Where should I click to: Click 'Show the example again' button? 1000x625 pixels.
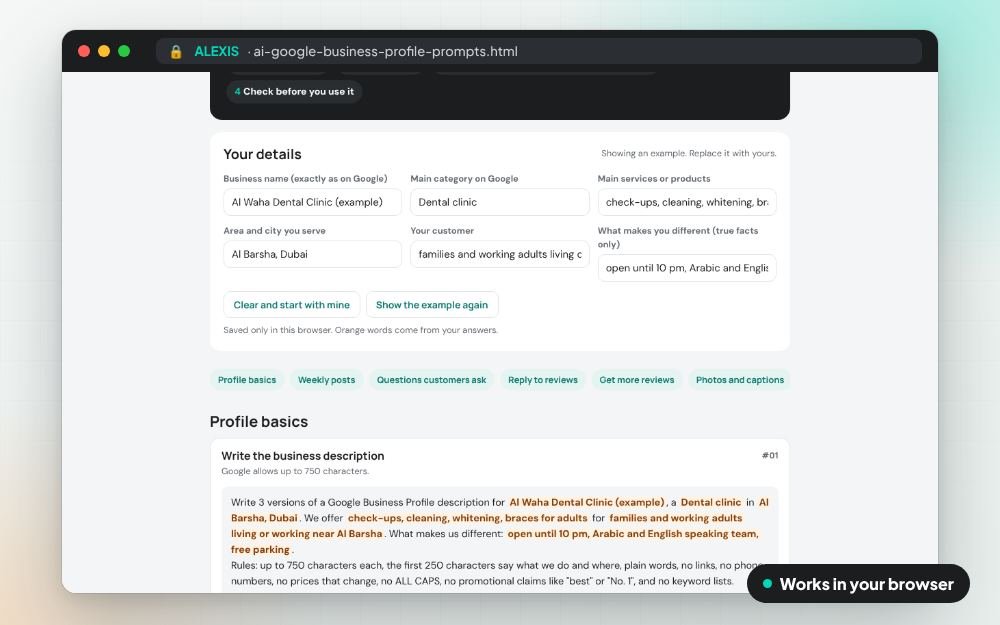(432, 305)
